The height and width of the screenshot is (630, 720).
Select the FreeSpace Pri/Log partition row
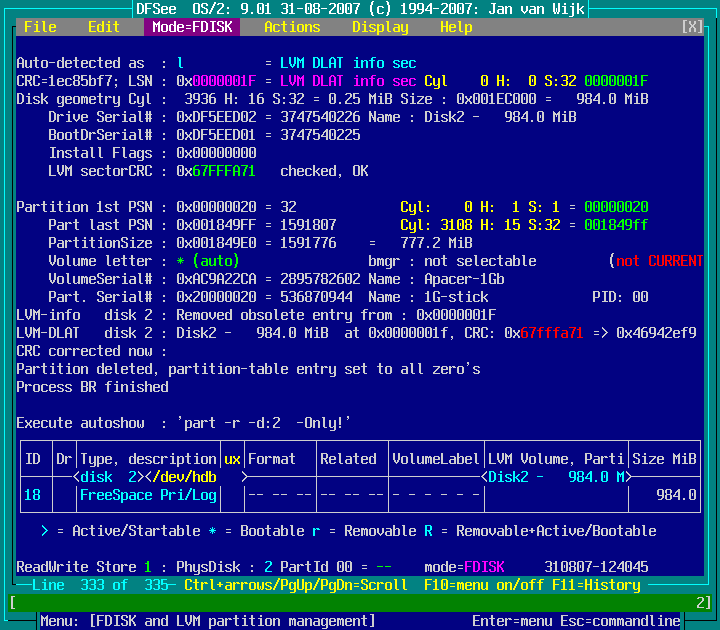coord(148,495)
